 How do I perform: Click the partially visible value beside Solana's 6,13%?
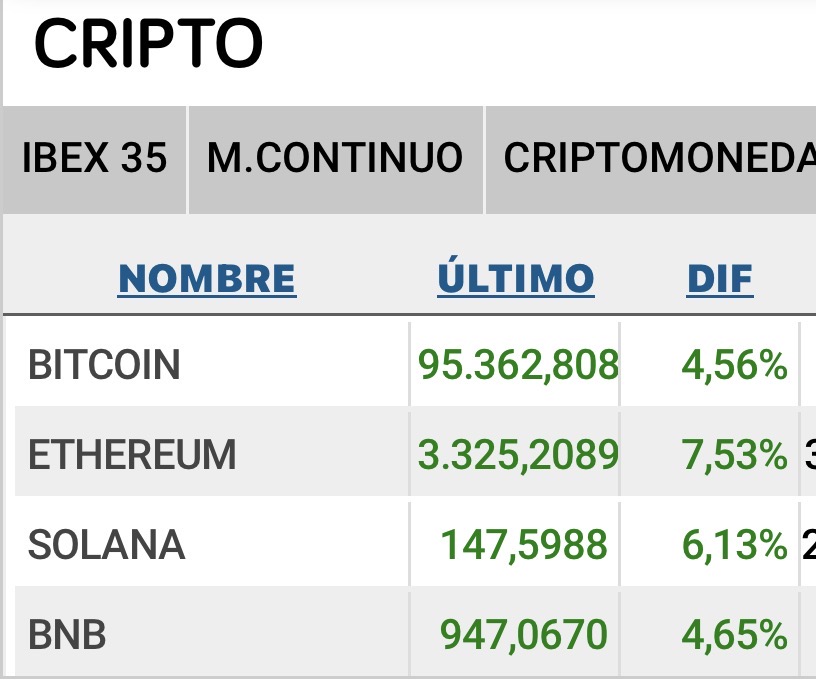click(809, 545)
